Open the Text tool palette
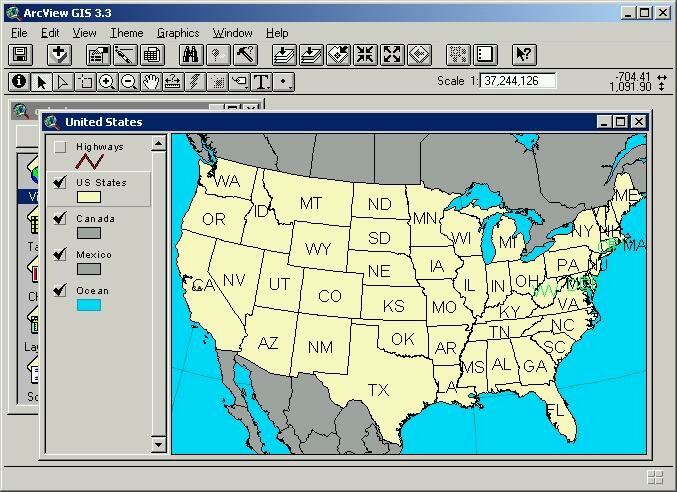677x492 pixels. tap(262, 82)
